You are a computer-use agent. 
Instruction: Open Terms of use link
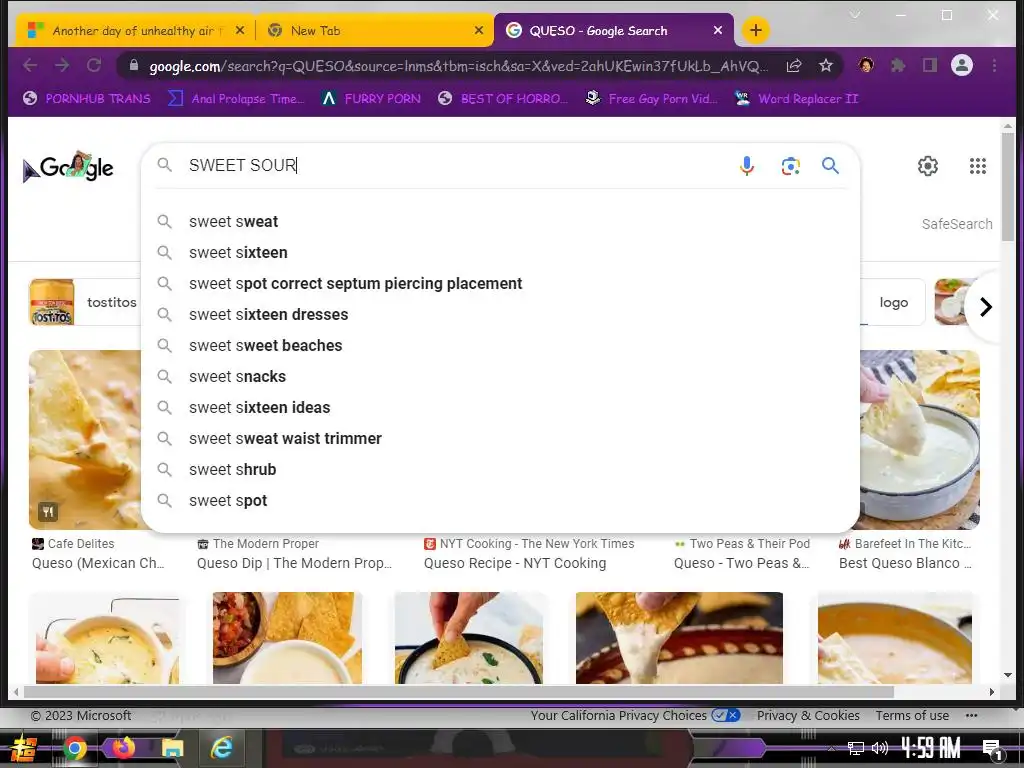pyautogui.click(x=912, y=716)
